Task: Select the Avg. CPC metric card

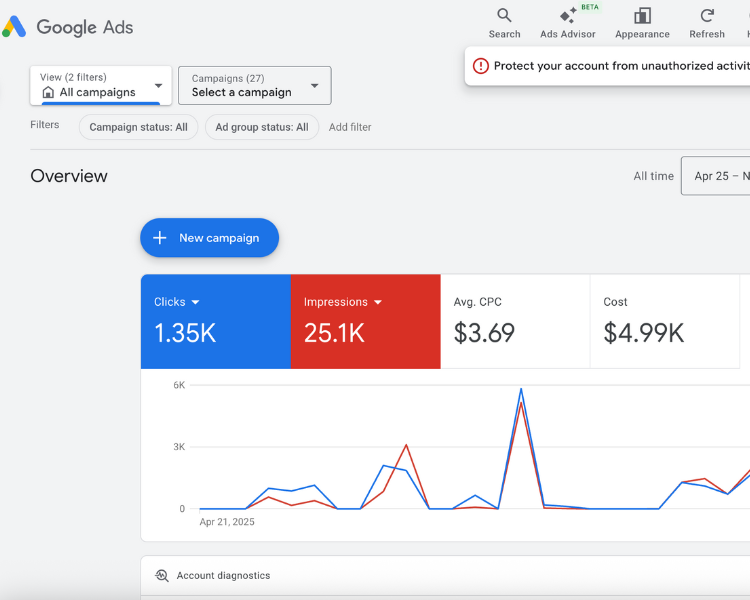Action: [515, 322]
